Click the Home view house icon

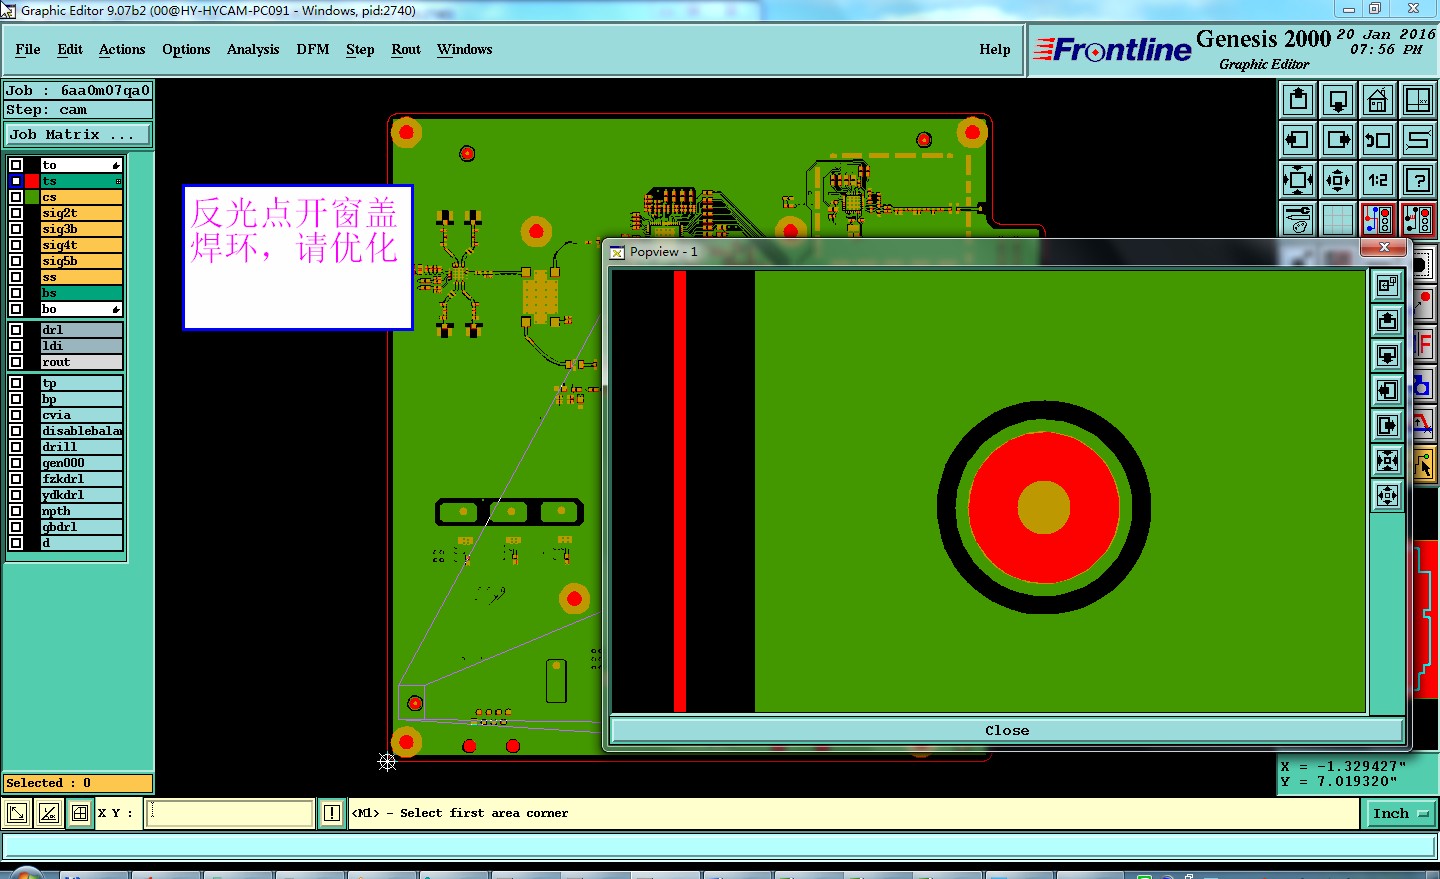[1378, 100]
